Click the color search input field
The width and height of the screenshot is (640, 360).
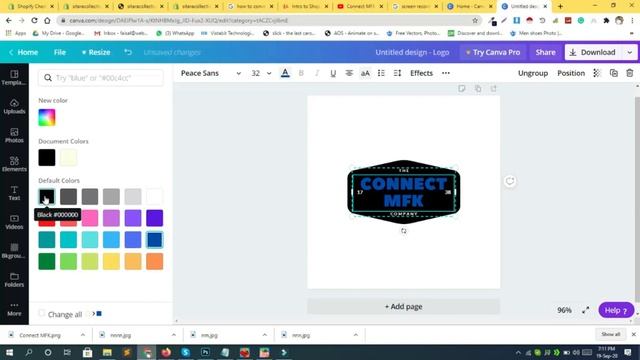point(101,78)
